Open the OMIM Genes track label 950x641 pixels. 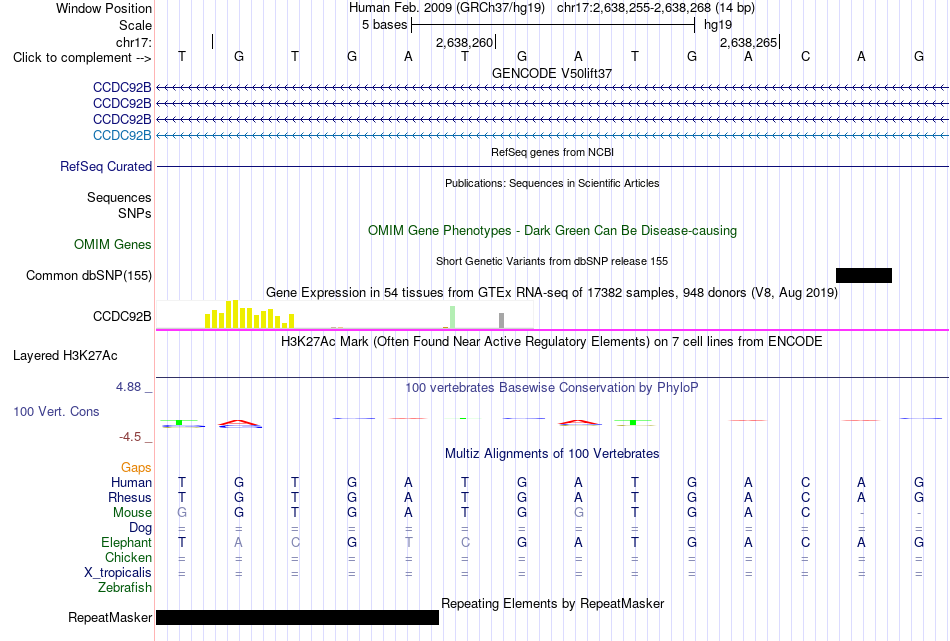click(113, 244)
